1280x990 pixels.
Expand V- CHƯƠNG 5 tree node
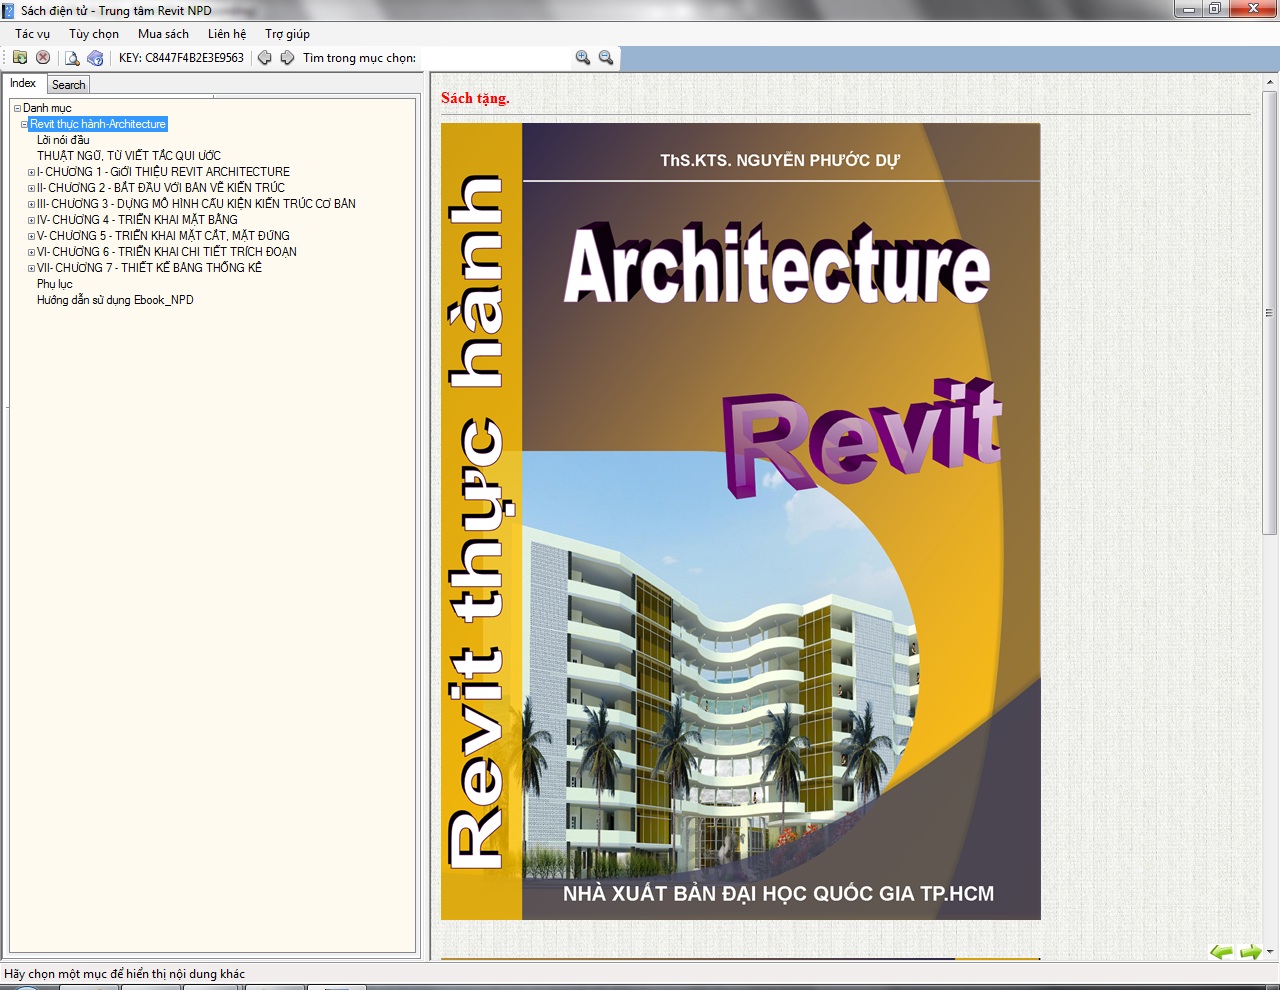[31, 236]
